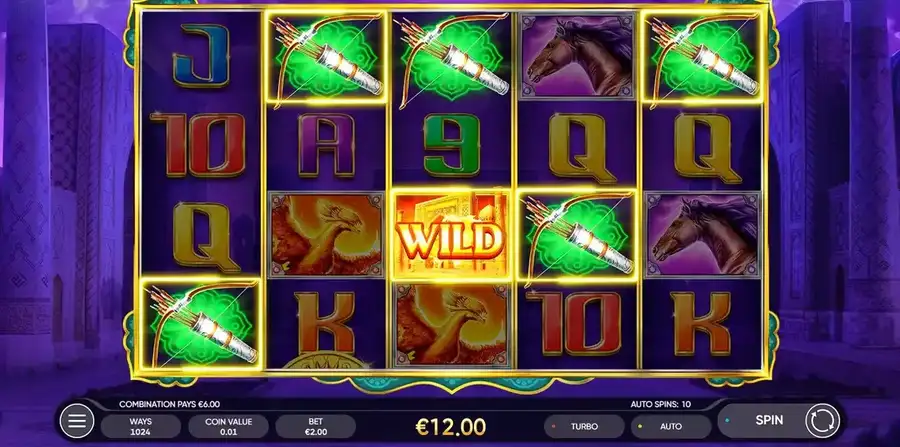Click the phoenix symbol on reel three
The height and width of the screenshot is (447, 900).
point(452,325)
